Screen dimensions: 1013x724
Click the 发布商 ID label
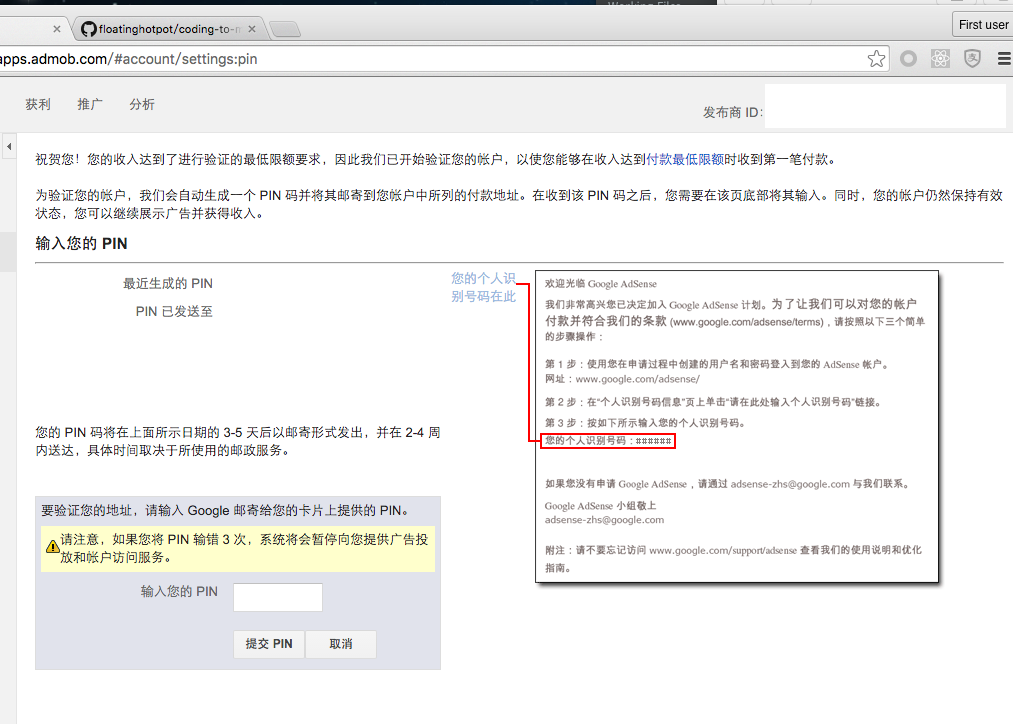(x=733, y=112)
